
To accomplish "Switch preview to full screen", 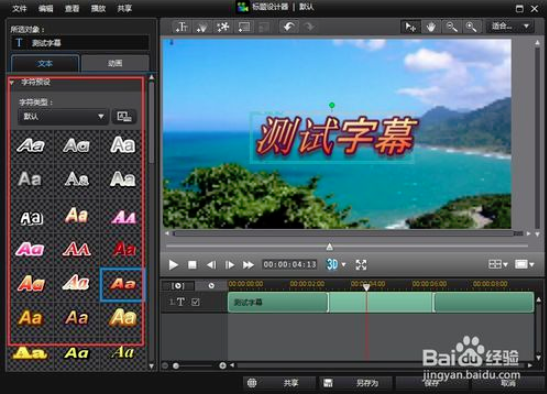I will click(x=361, y=265).
